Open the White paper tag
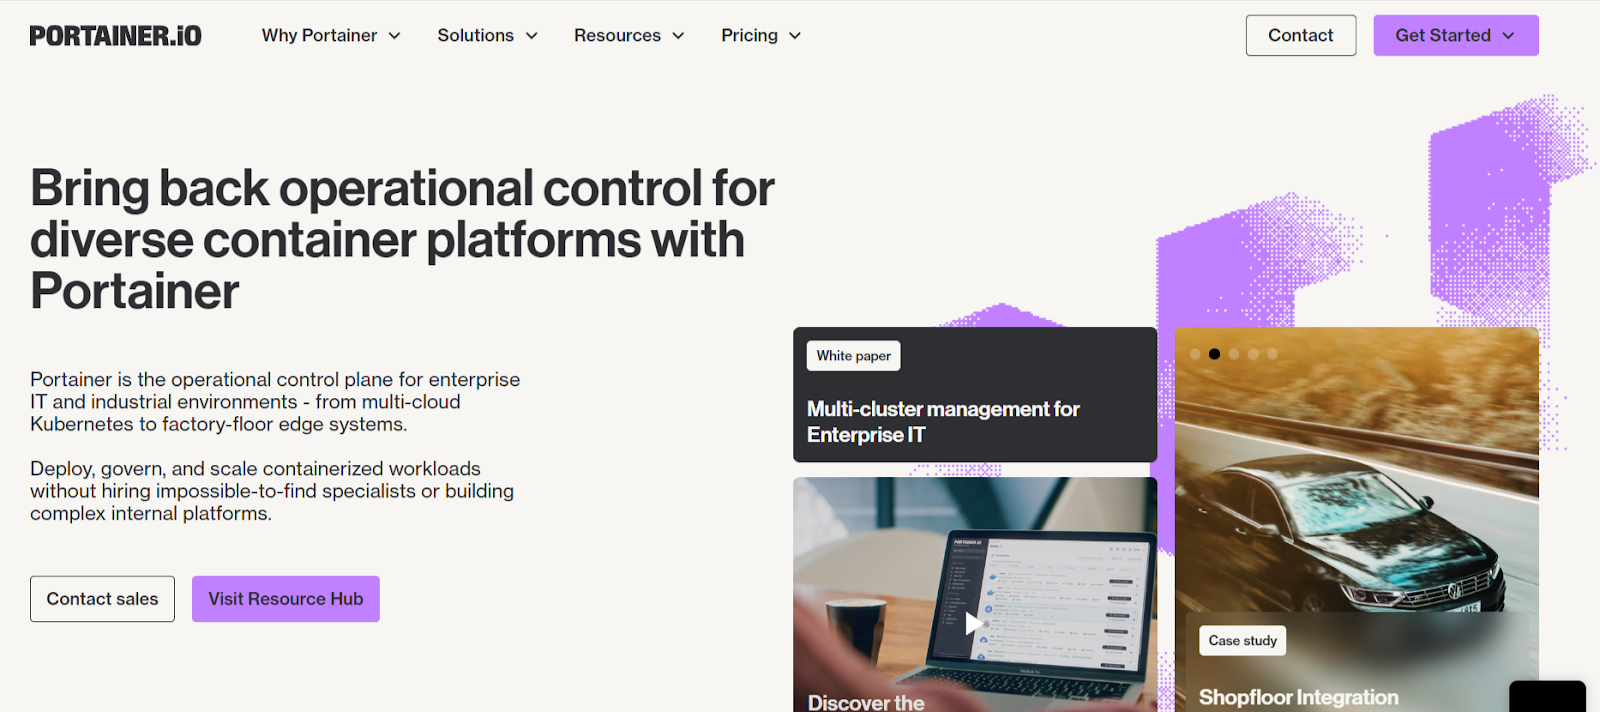 click(854, 356)
